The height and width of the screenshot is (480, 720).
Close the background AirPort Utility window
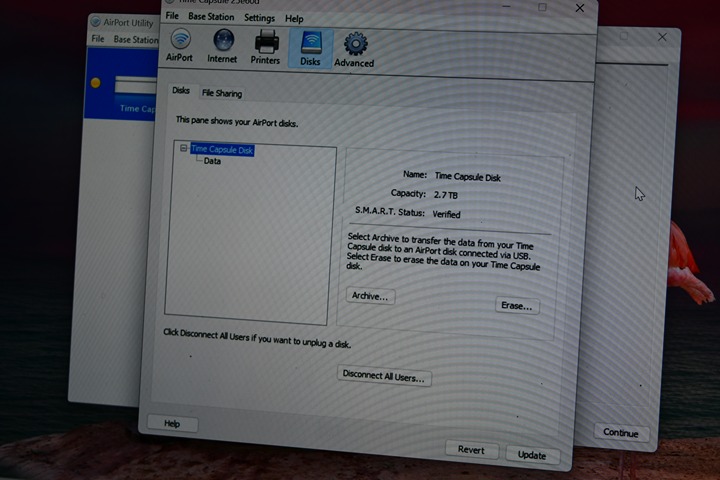(662, 37)
